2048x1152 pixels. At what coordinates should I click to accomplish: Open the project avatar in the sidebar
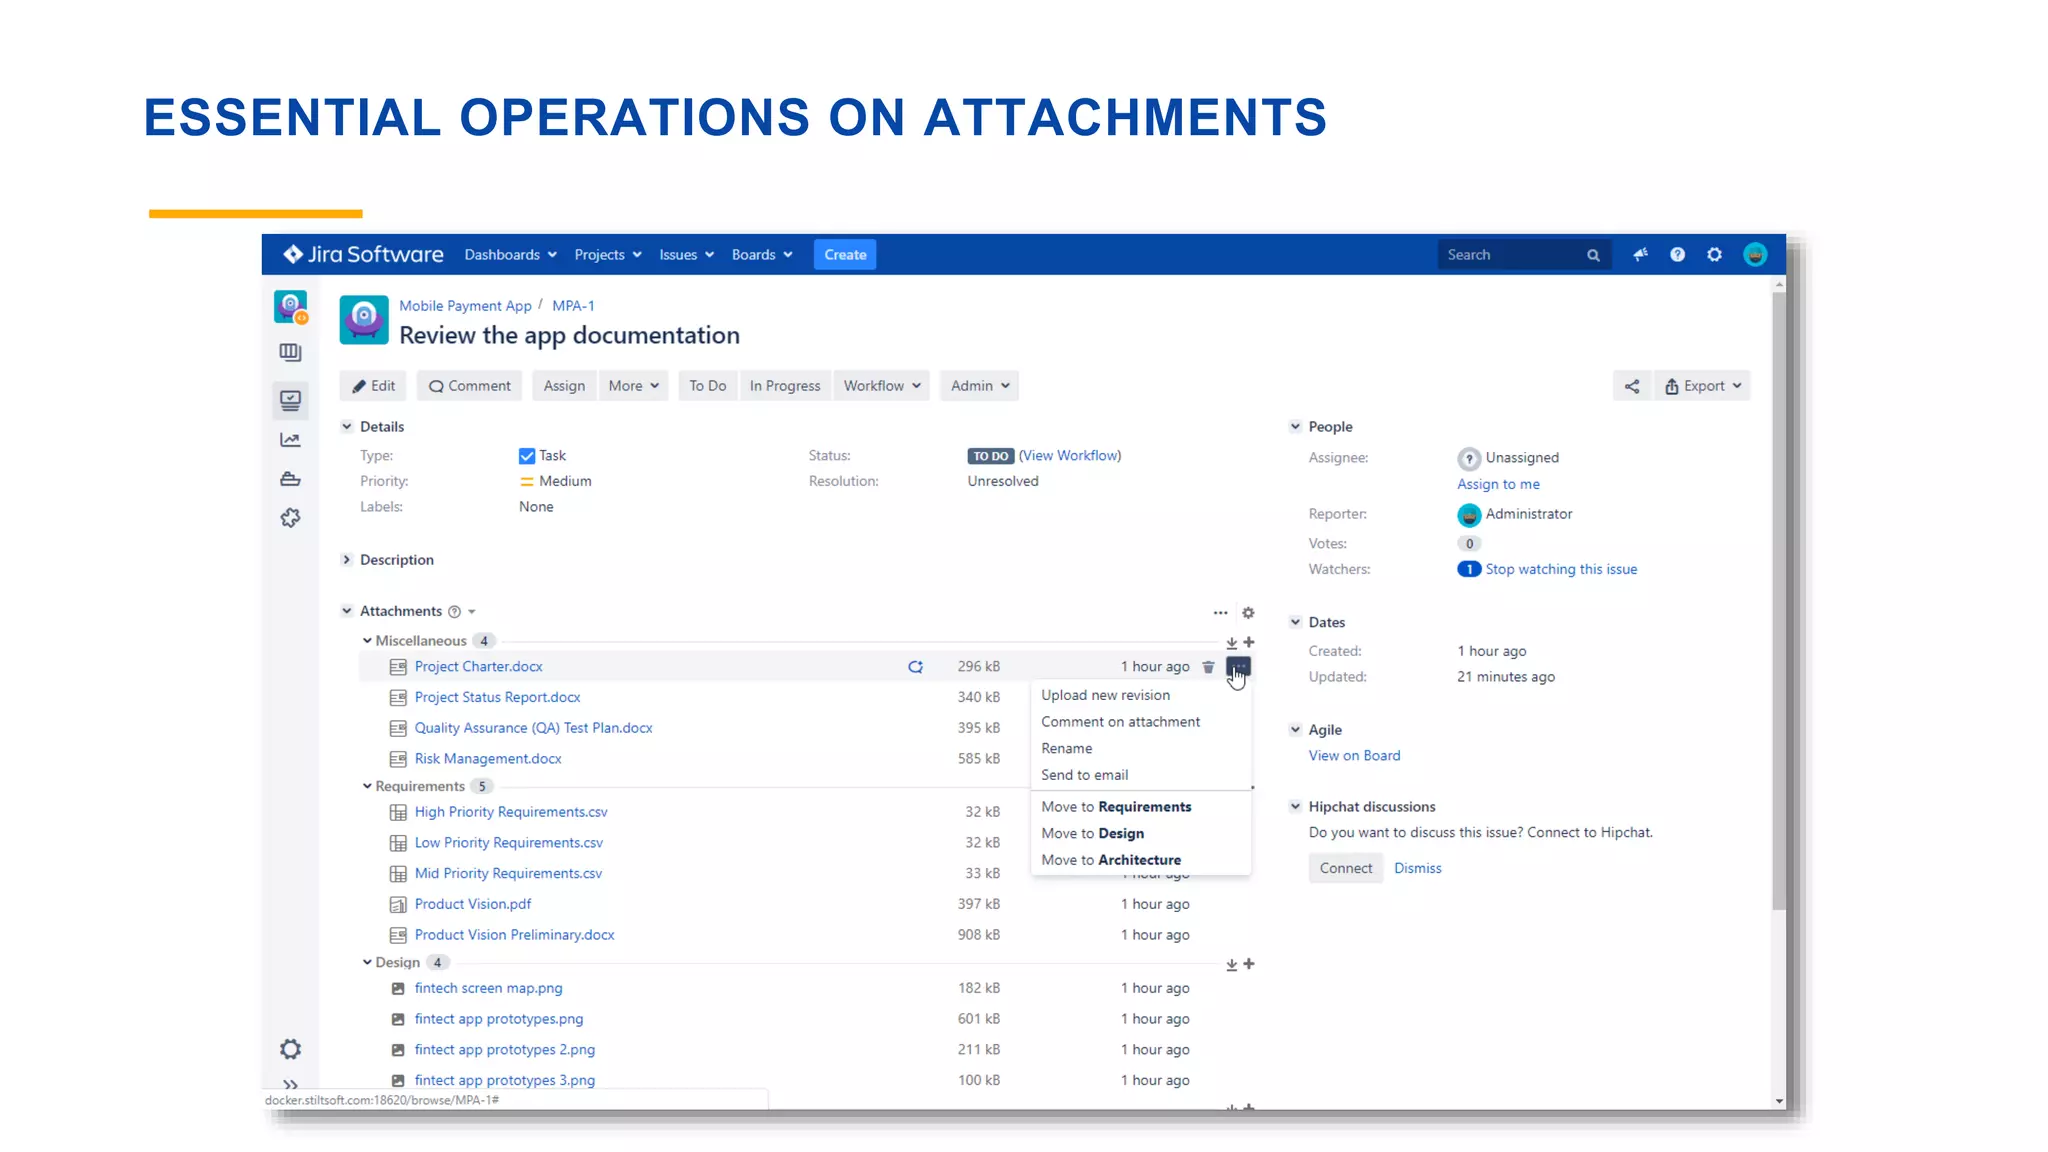click(x=290, y=307)
